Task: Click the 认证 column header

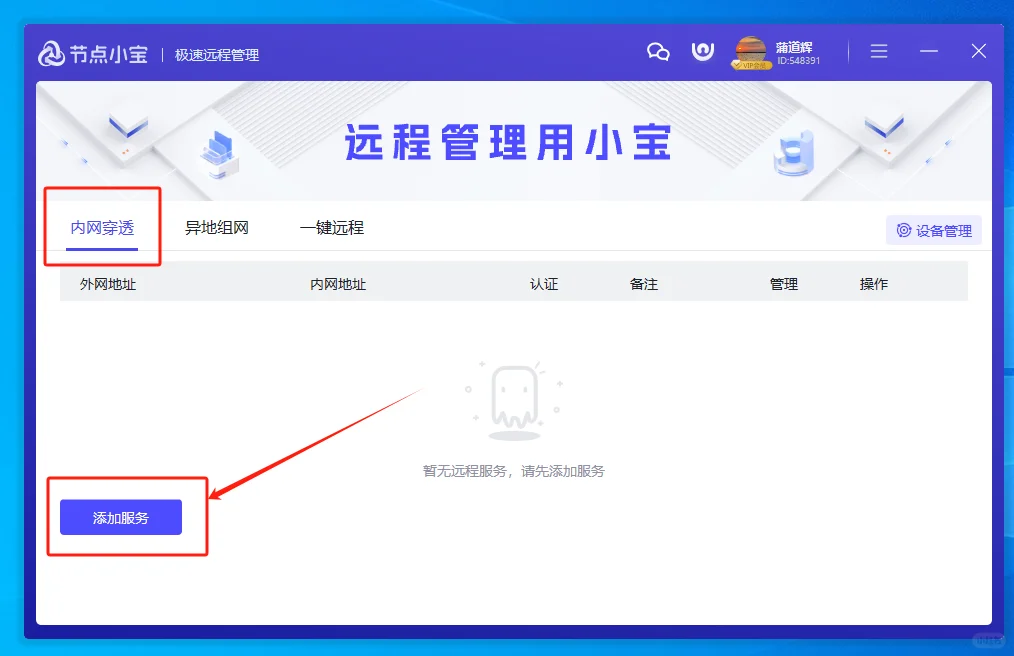Action: [x=544, y=284]
